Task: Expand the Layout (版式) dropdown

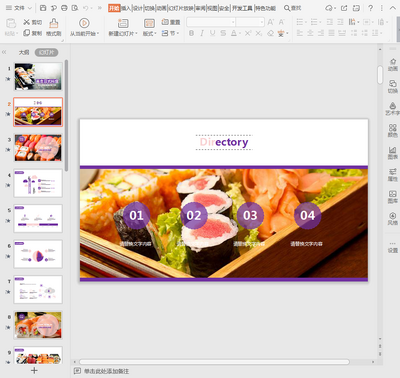Action: click(x=150, y=33)
